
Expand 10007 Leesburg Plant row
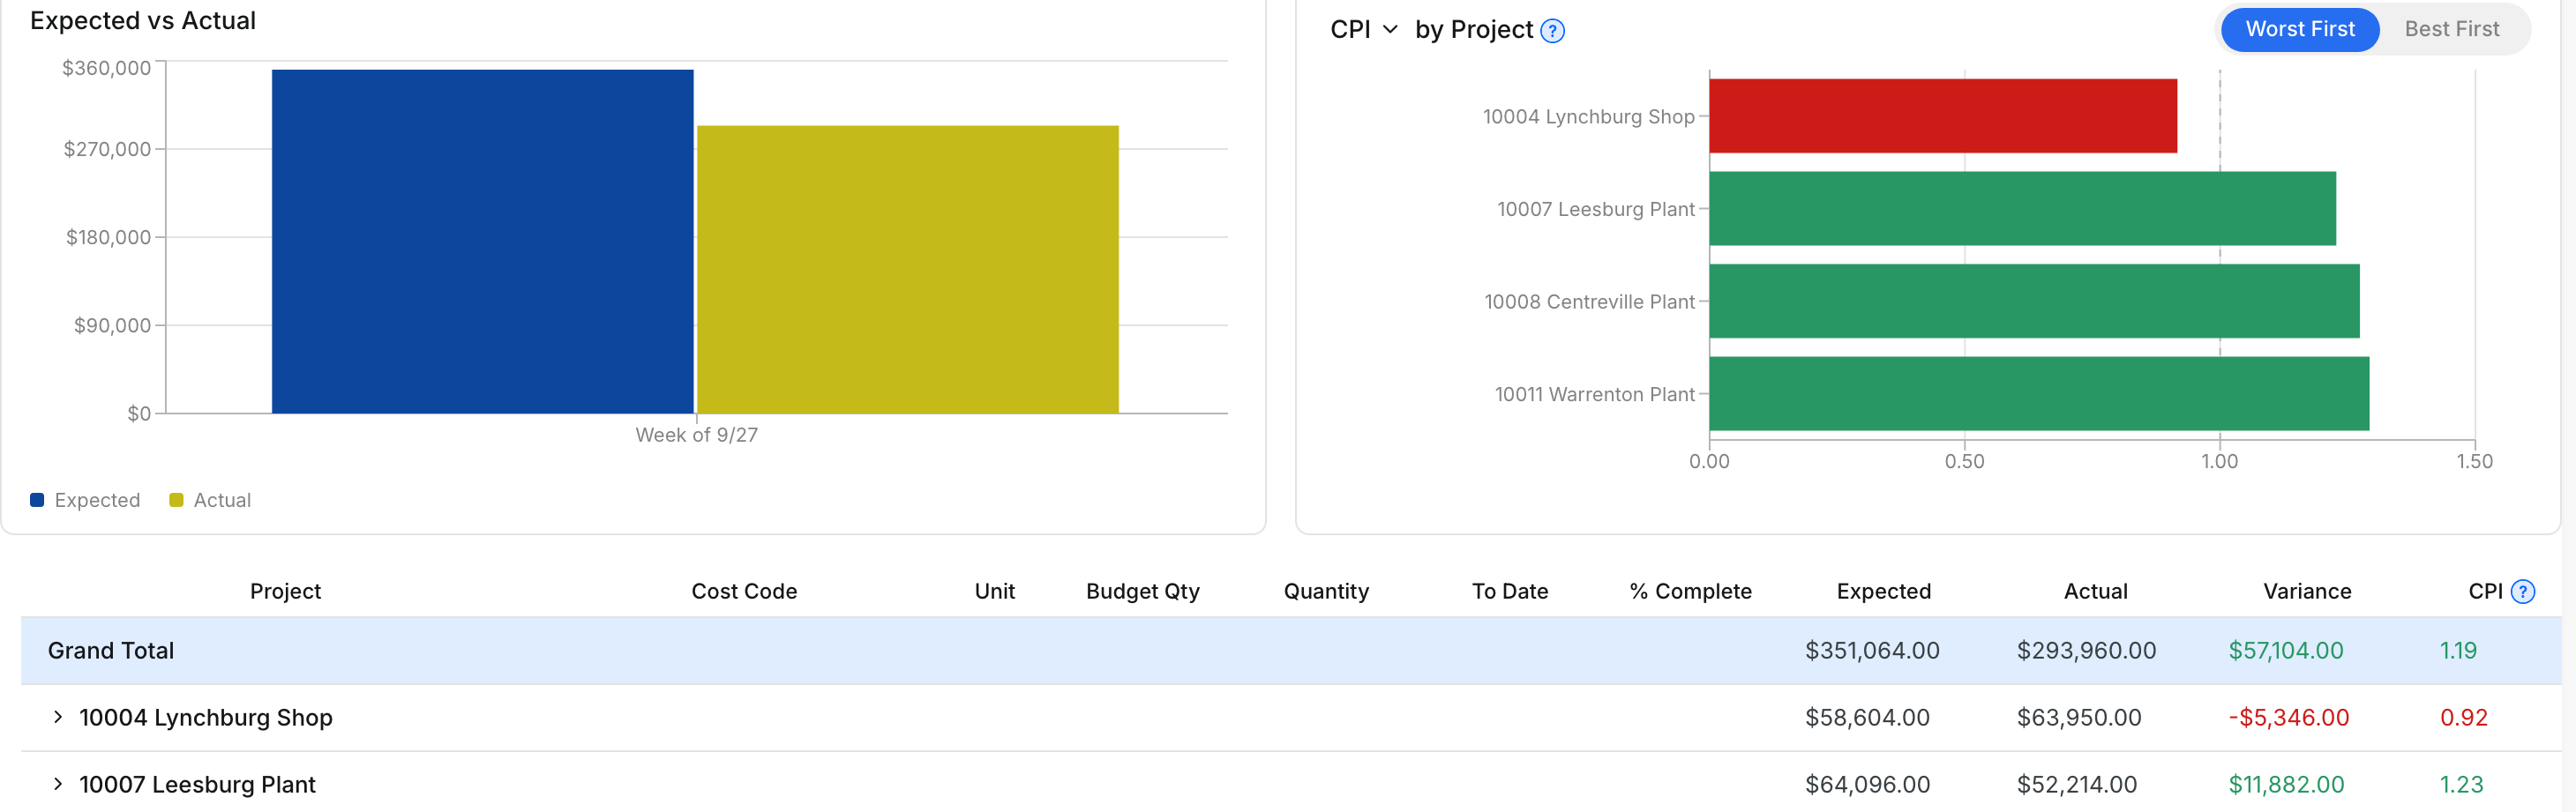(x=58, y=784)
